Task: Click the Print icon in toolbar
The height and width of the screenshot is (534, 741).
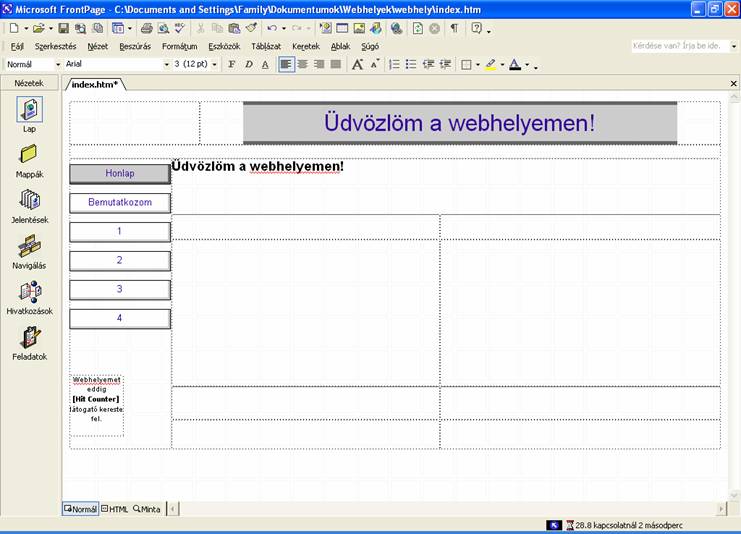Action: click(147, 28)
